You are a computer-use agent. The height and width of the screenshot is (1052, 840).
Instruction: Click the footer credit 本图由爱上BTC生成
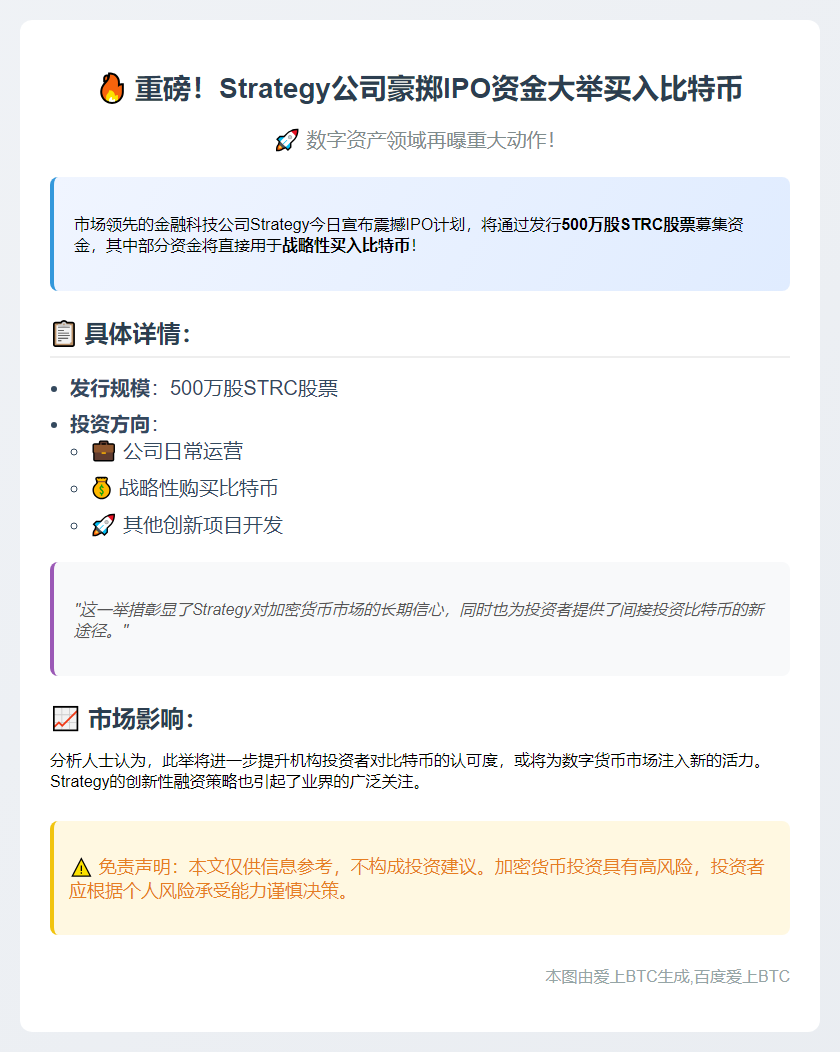[x=667, y=976]
